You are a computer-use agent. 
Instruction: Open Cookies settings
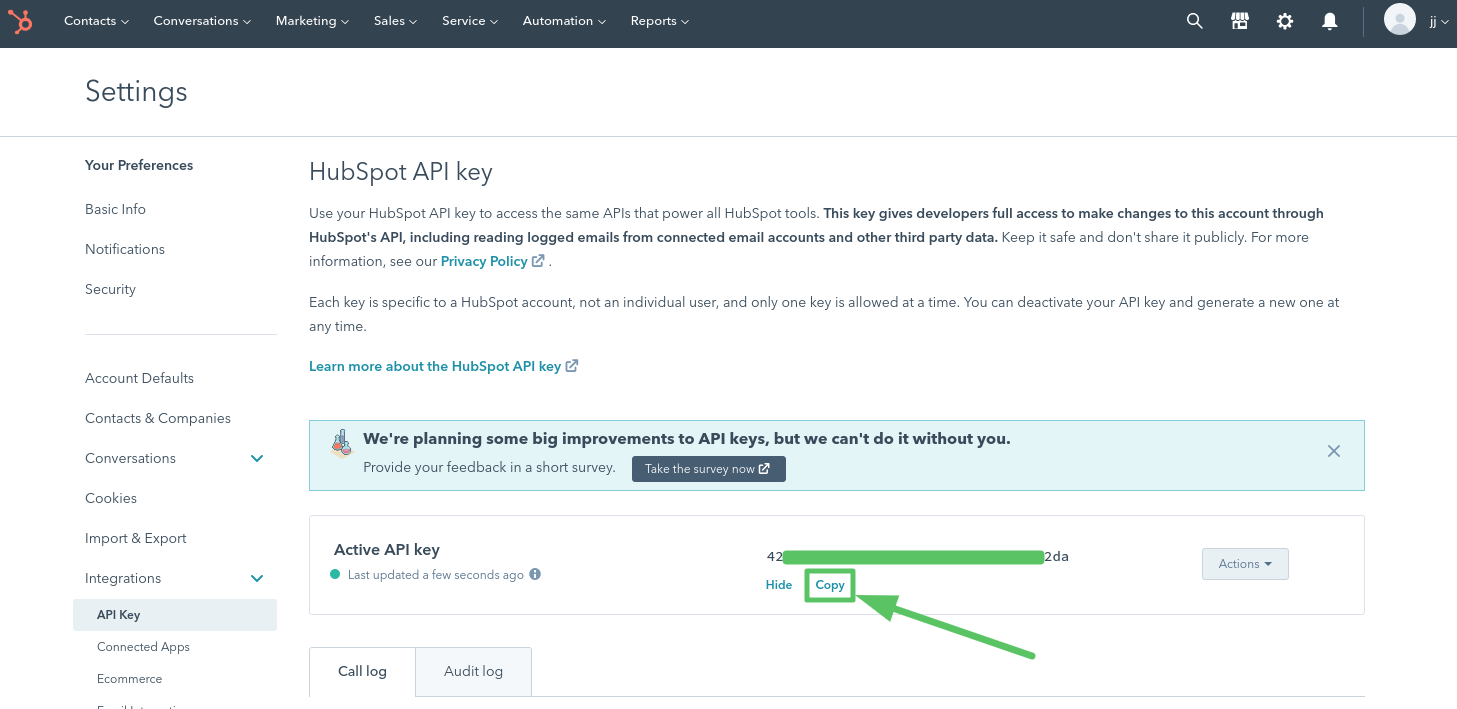[x=111, y=498]
